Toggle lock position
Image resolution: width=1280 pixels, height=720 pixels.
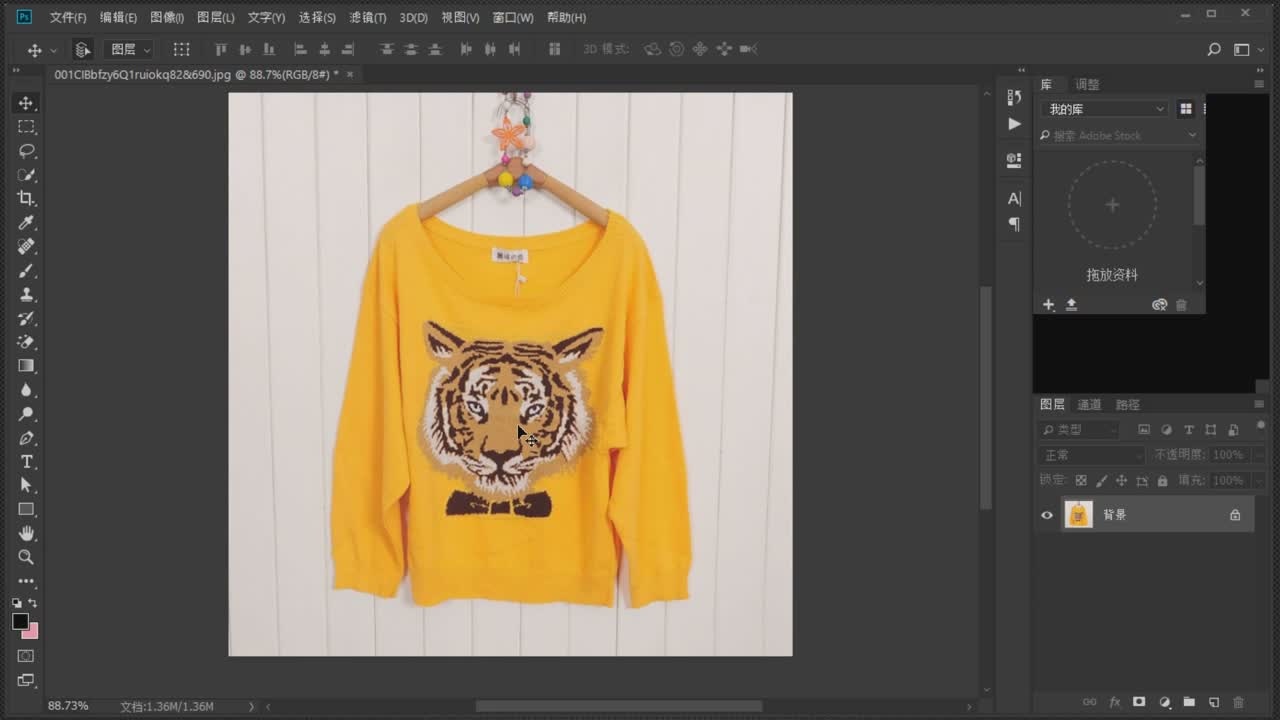click(1122, 481)
